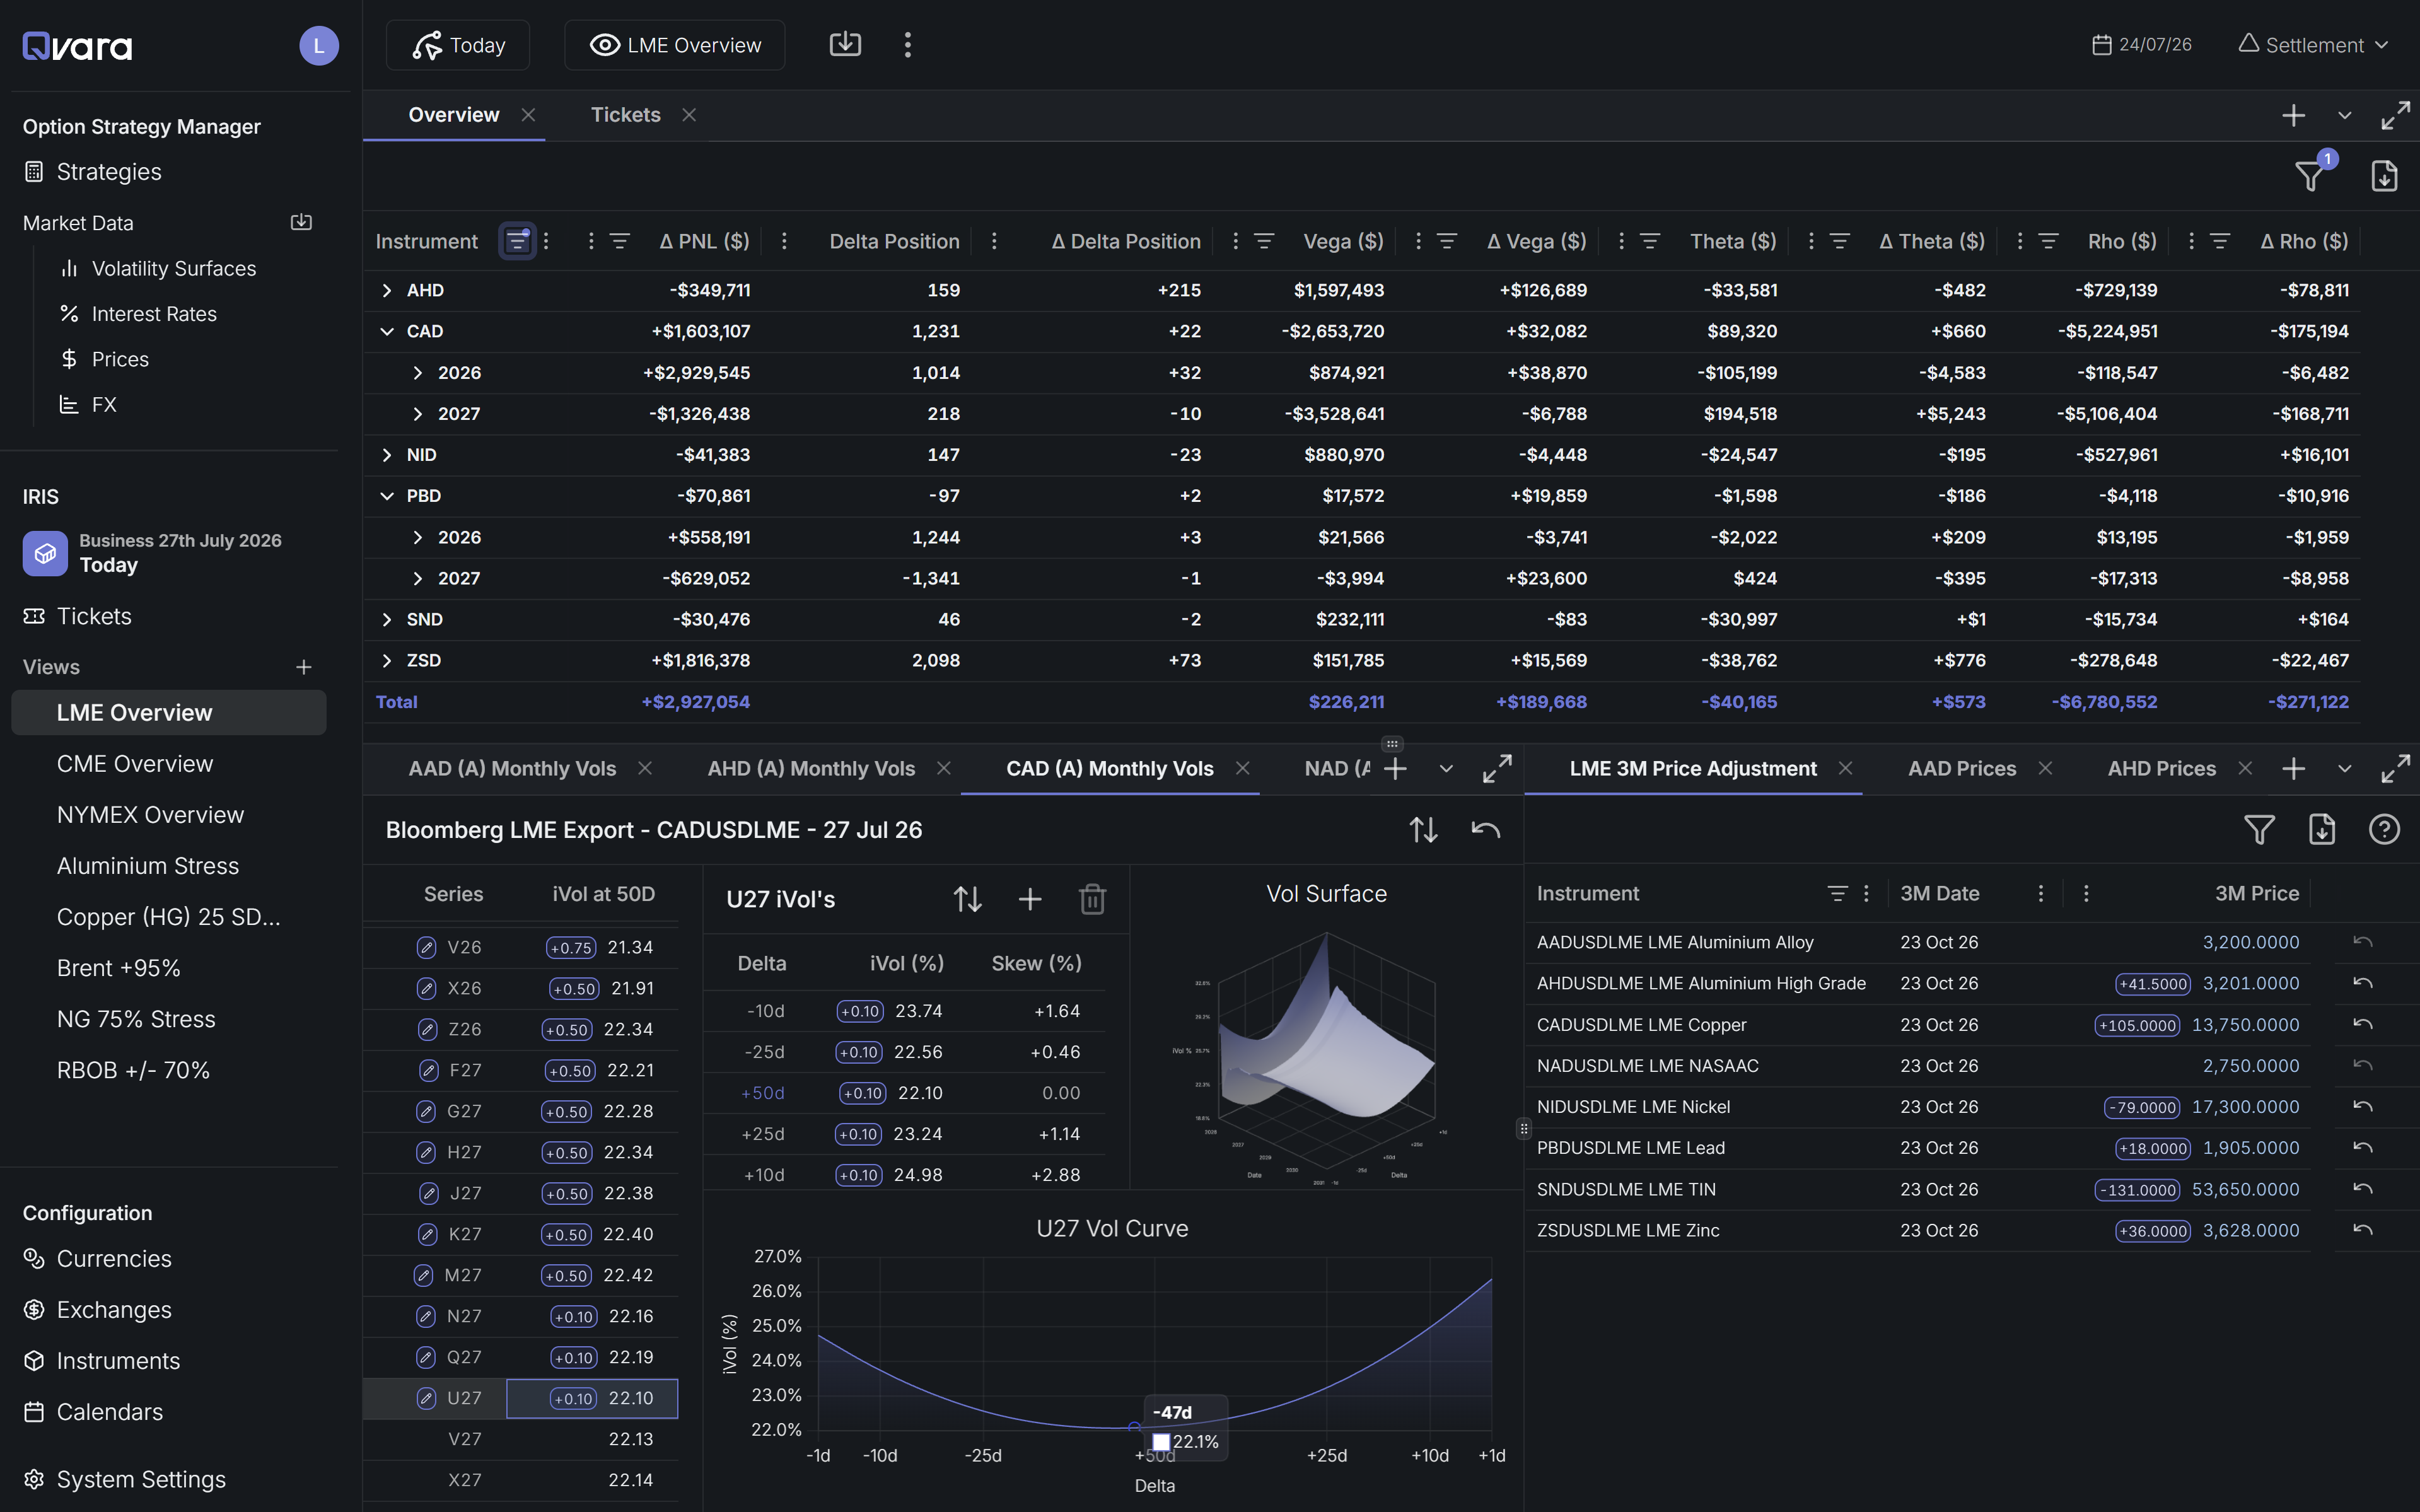Open help icon in LME 3M Price panel
The height and width of the screenshot is (1512, 2420).
(x=2384, y=829)
